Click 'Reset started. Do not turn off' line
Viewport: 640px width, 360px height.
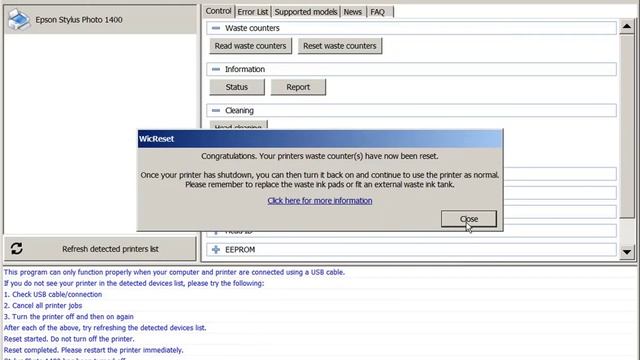69,339
